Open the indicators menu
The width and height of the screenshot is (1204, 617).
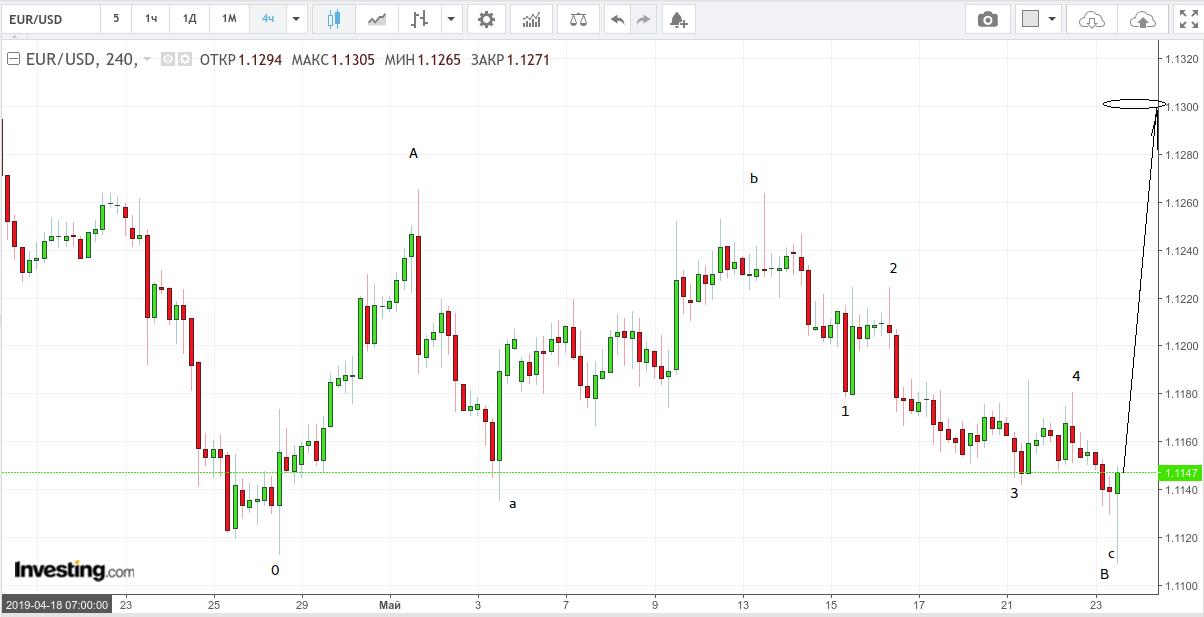click(x=531, y=19)
